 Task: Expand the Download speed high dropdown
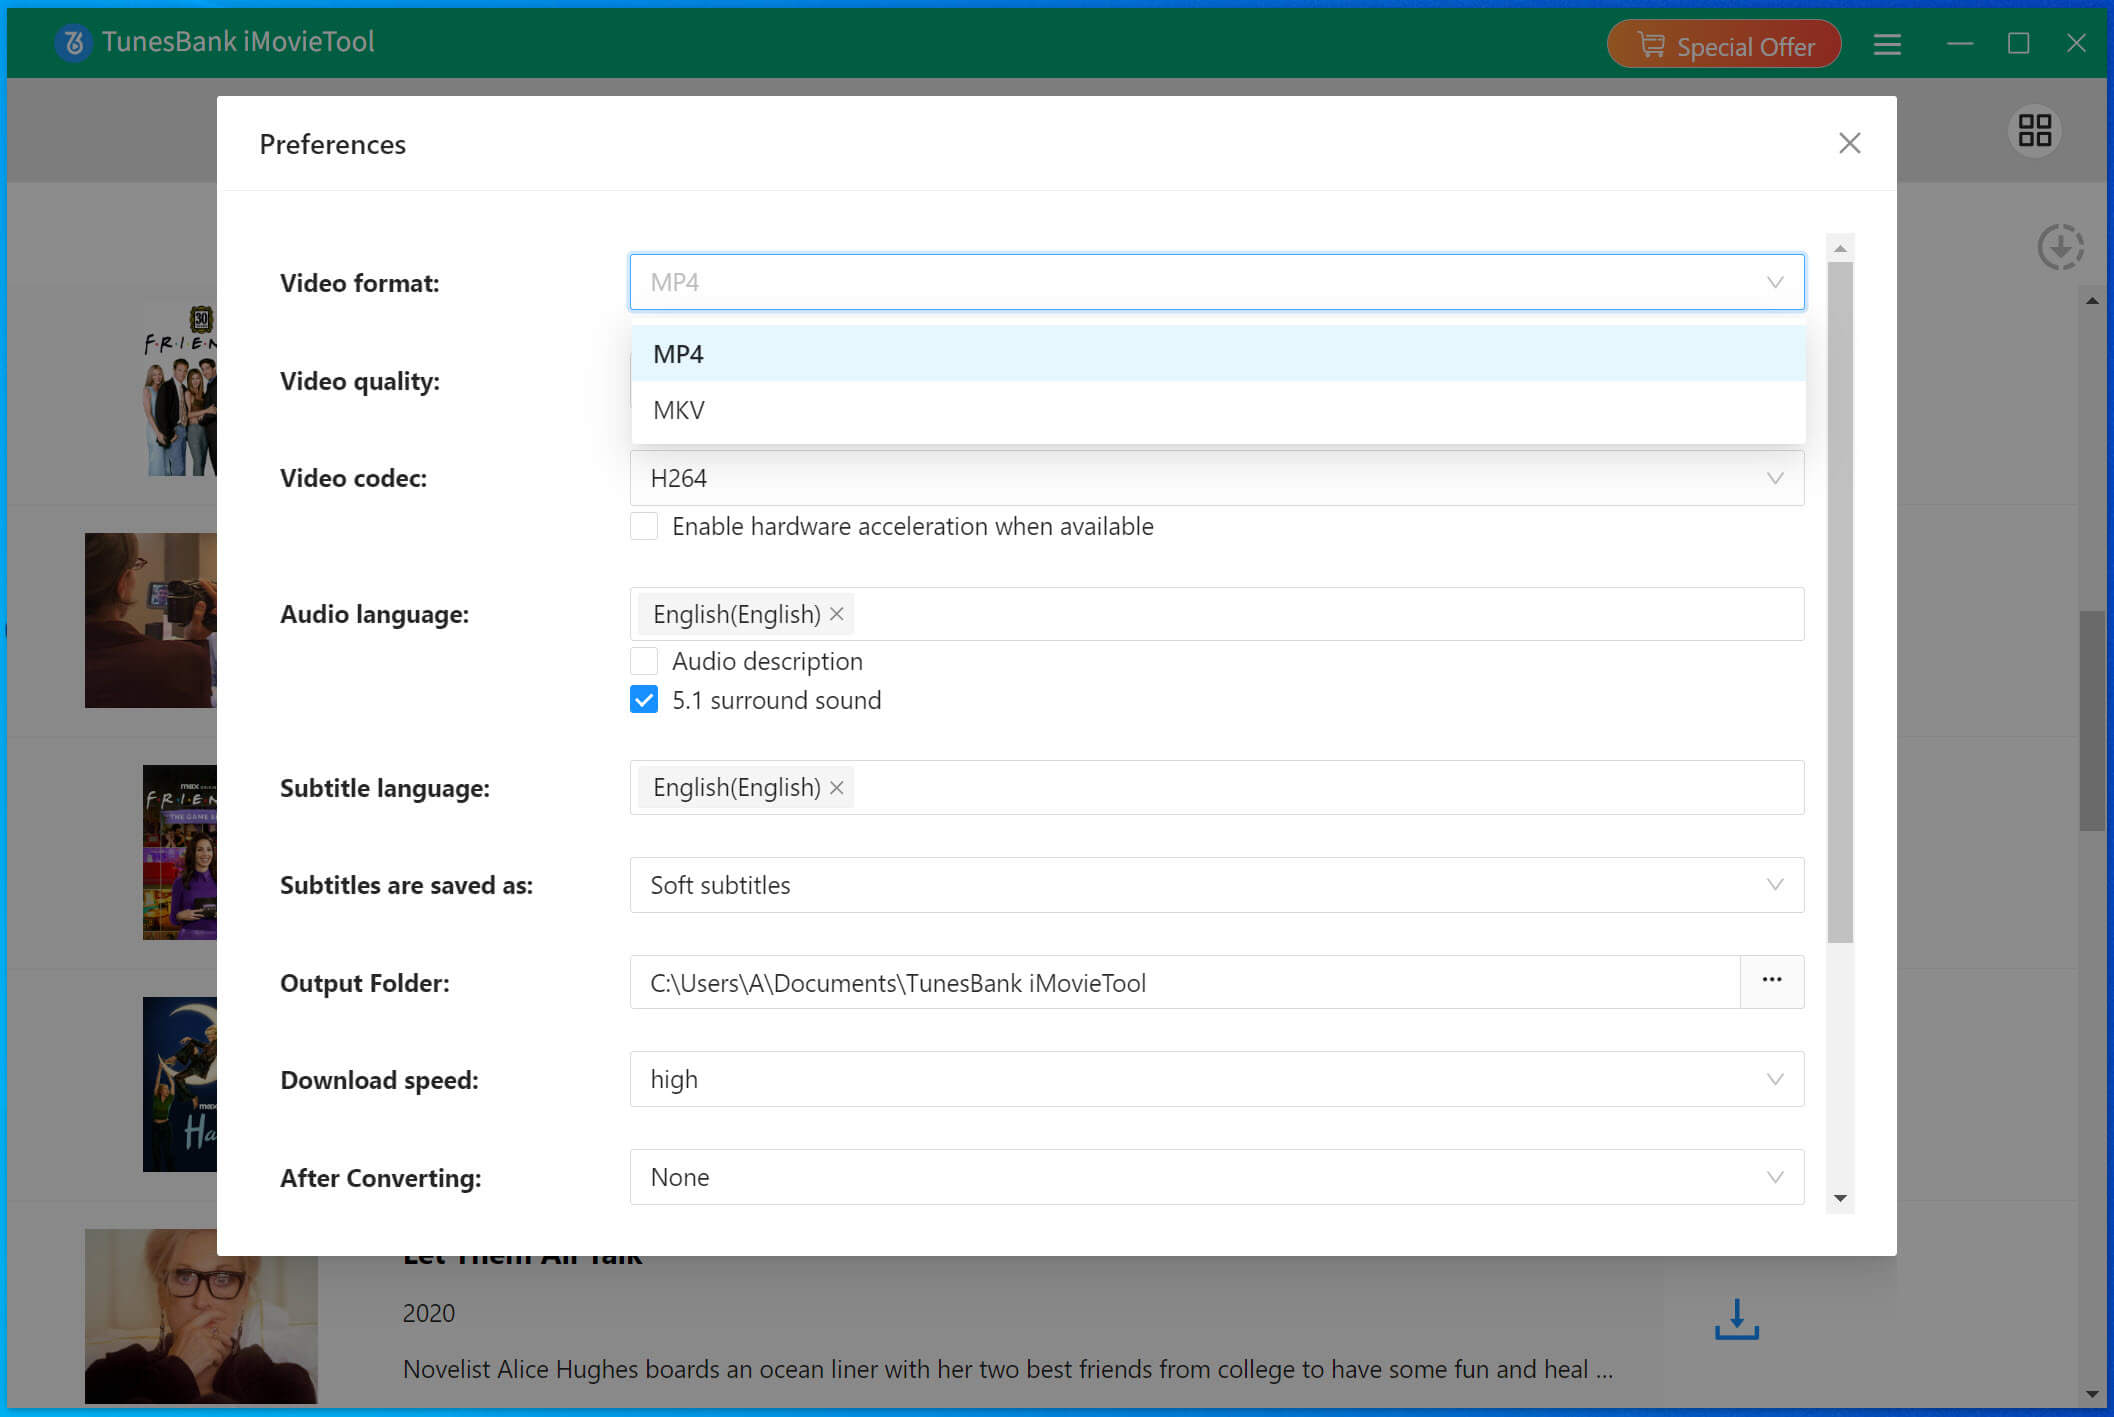[1217, 1079]
